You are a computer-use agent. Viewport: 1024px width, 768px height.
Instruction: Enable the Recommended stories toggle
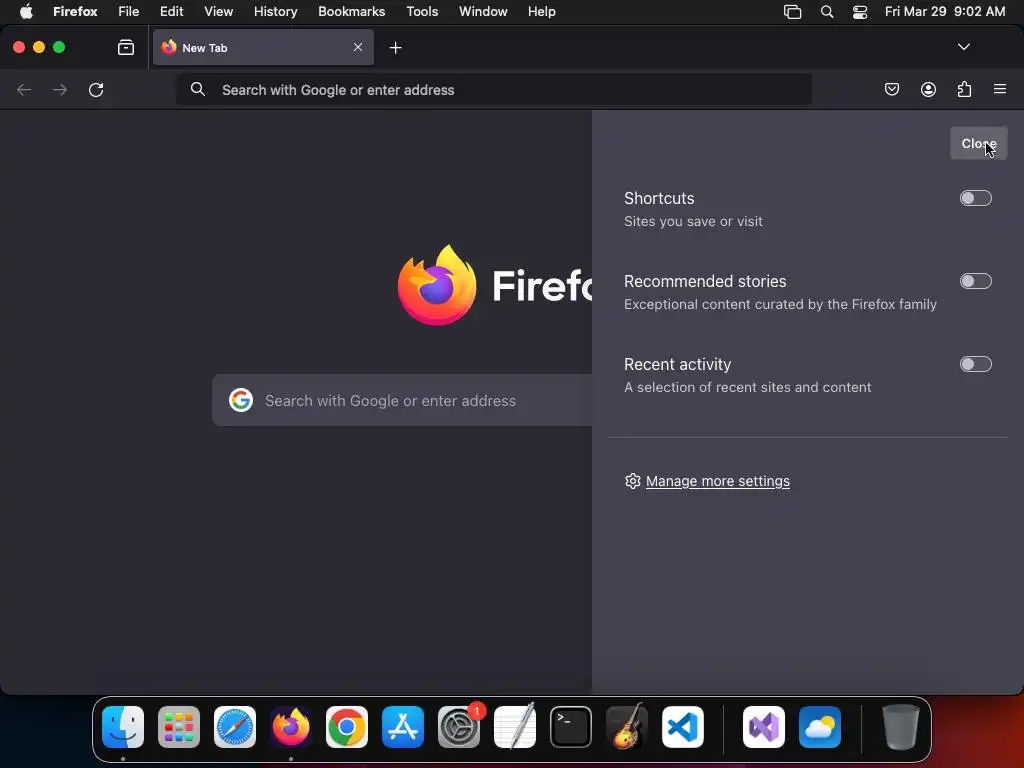tap(975, 281)
